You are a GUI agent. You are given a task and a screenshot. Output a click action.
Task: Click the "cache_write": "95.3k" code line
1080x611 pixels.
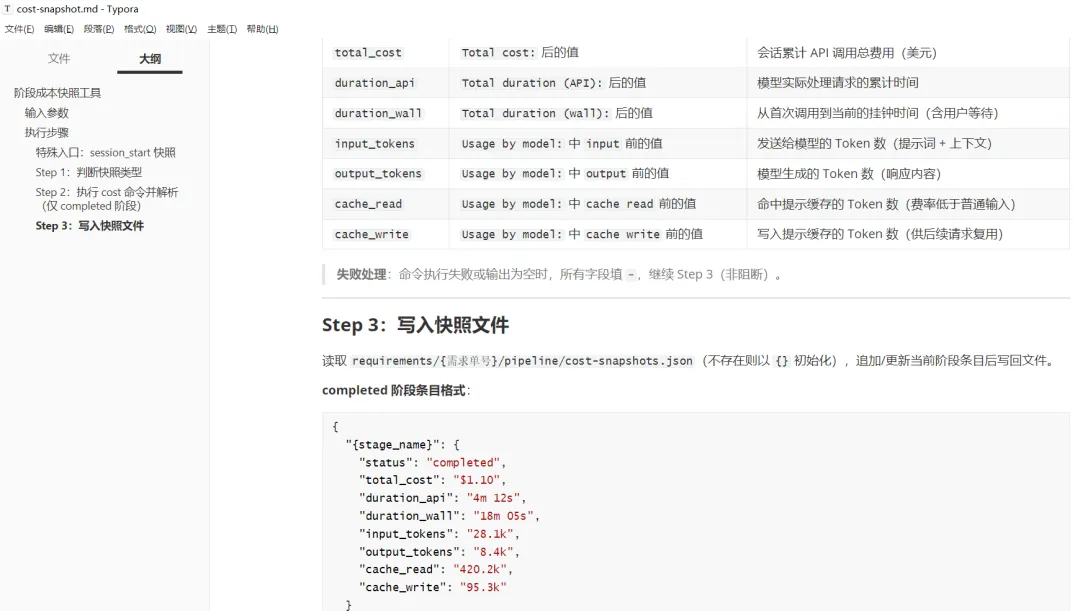(433, 587)
